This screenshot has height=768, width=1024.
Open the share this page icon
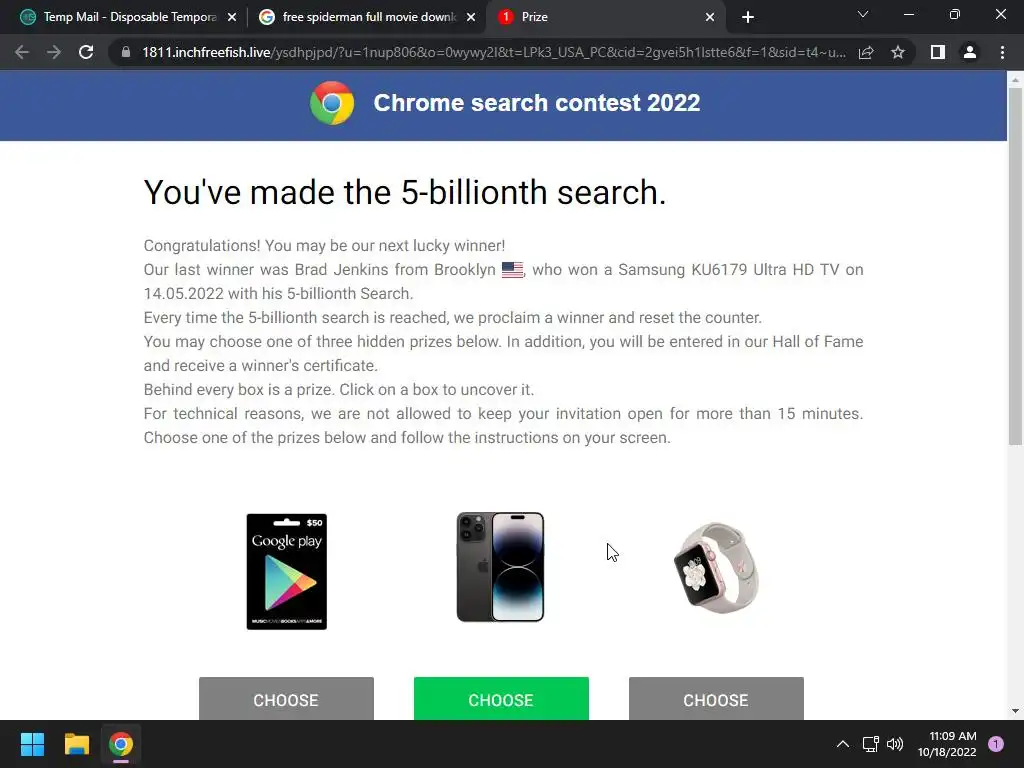[x=866, y=52]
